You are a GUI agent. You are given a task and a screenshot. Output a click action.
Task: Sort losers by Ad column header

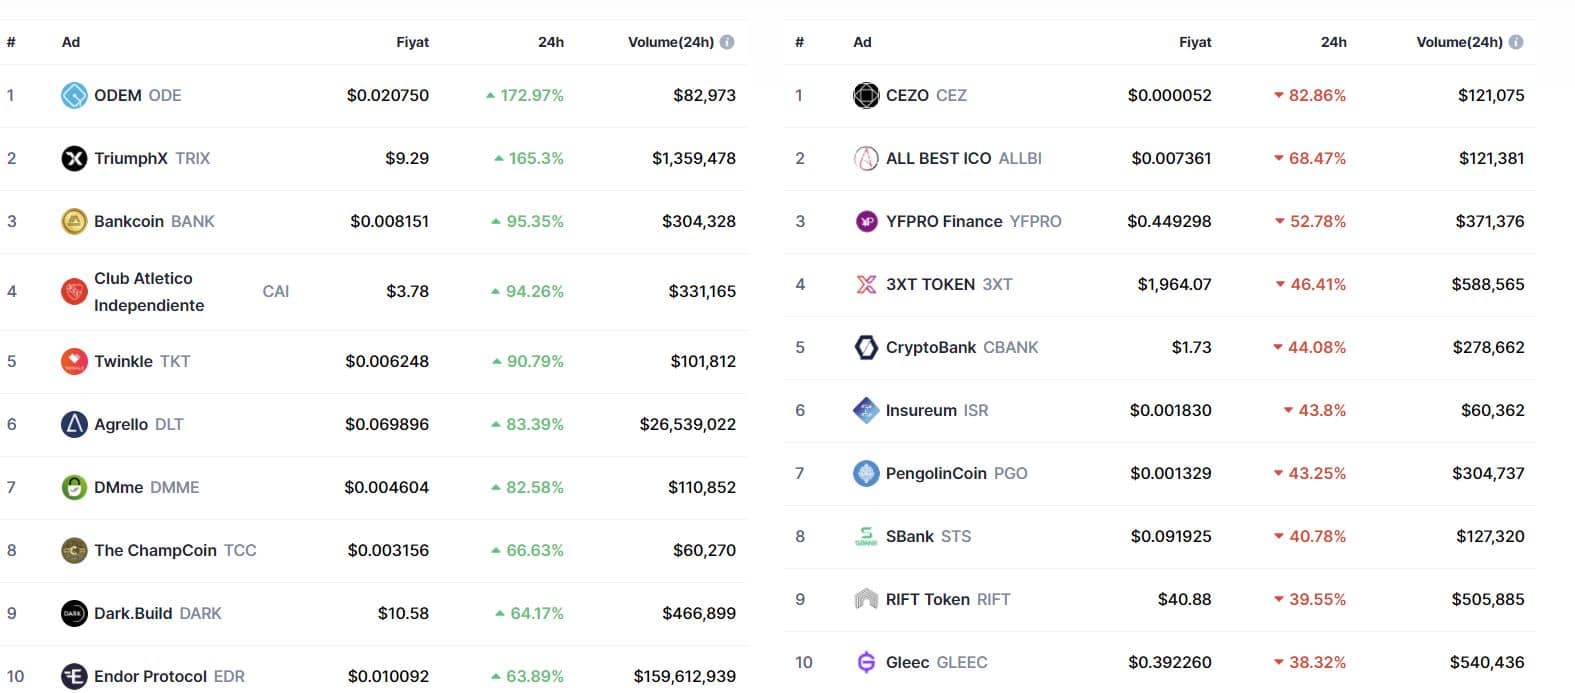click(862, 42)
